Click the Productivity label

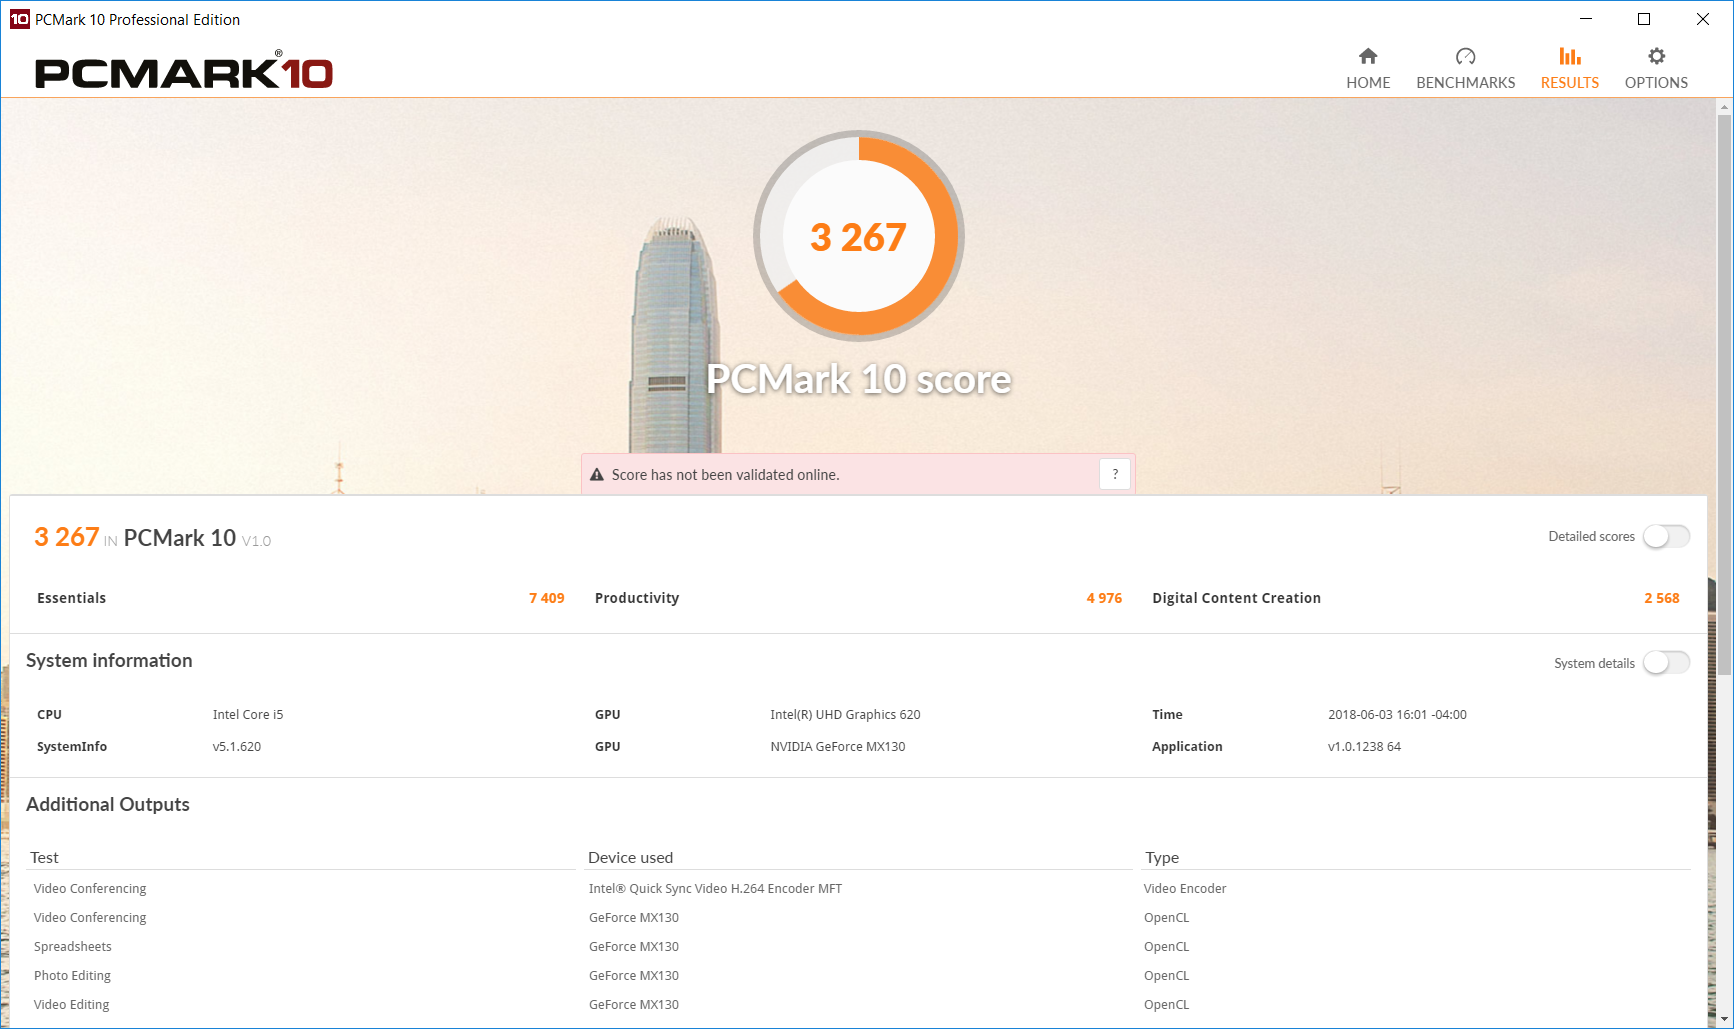pos(637,598)
